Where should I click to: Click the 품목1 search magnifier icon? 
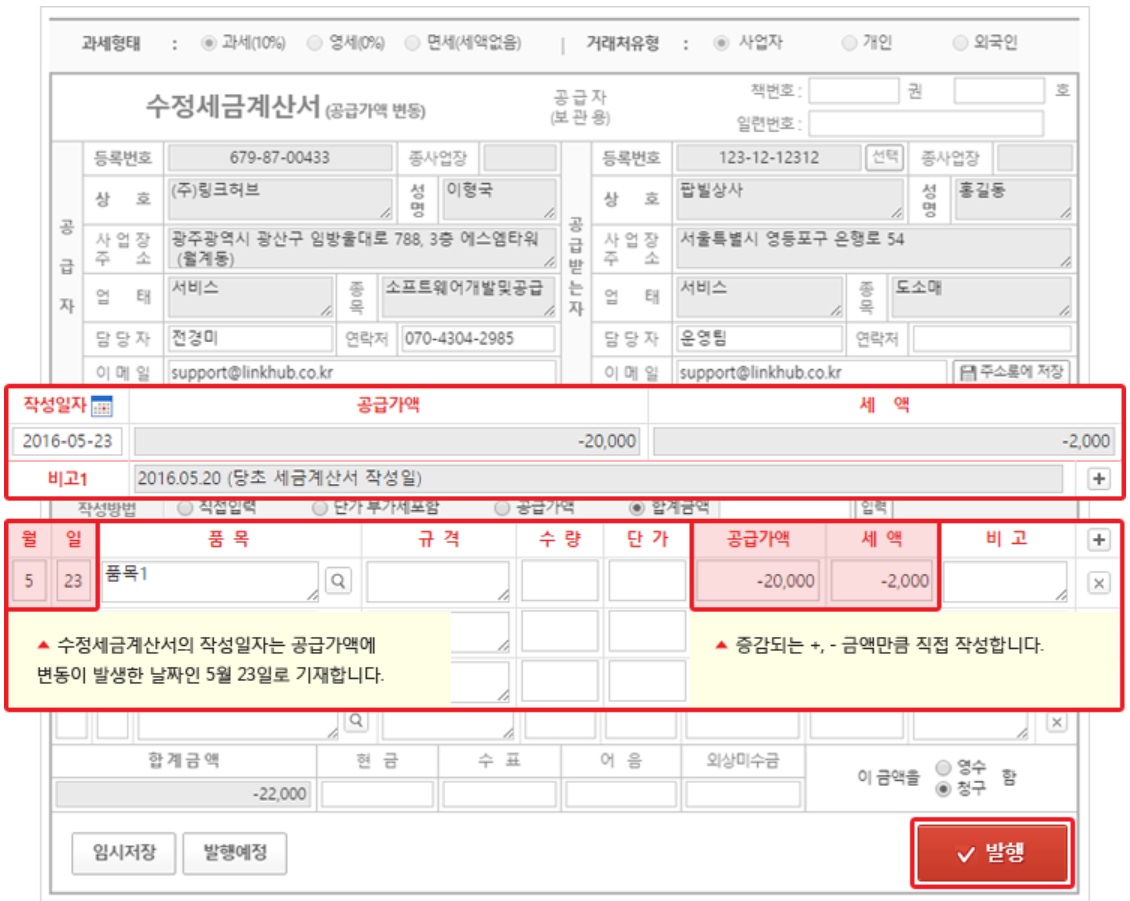click(338, 580)
